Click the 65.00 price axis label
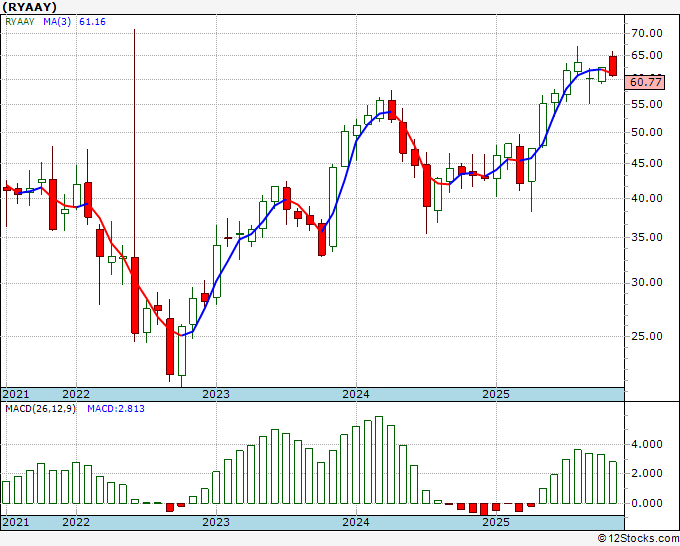 click(x=647, y=56)
